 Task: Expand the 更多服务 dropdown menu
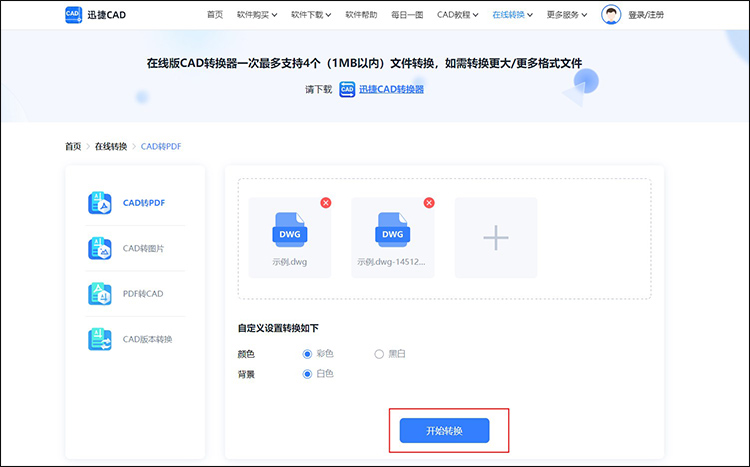coord(567,15)
